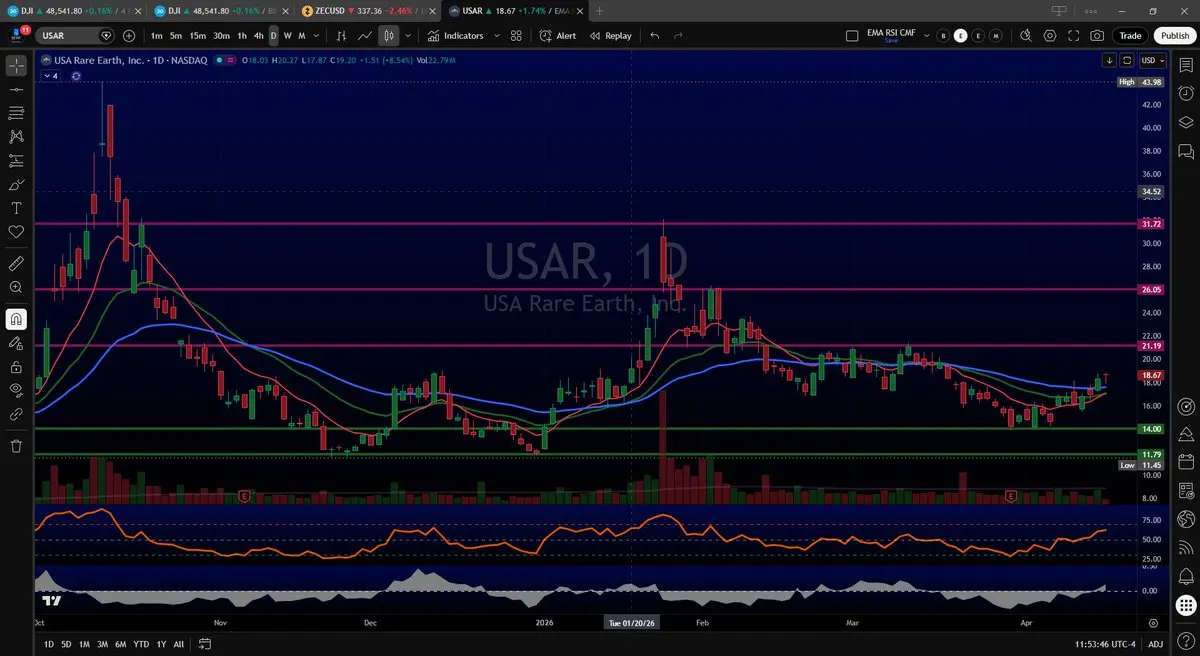Select the W weekly interval
The image size is (1200, 656).
[287, 35]
